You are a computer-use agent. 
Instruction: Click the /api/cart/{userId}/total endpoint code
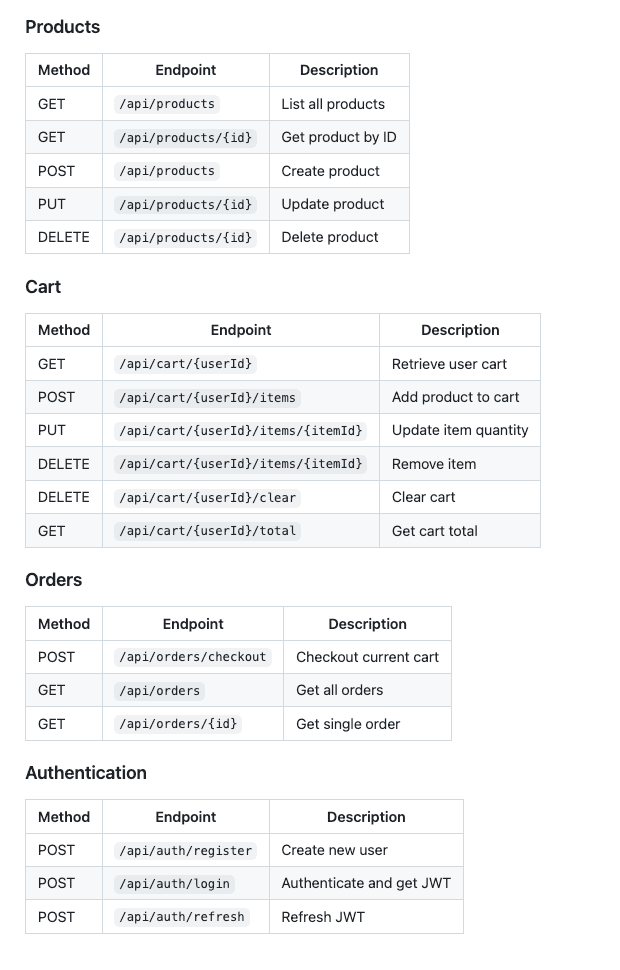point(208,531)
